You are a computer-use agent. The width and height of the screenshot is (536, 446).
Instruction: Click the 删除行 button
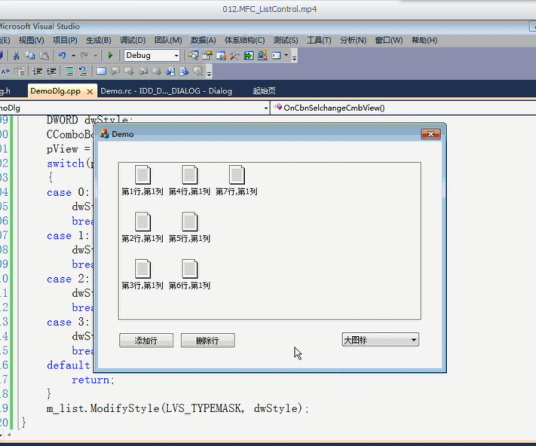207,340
